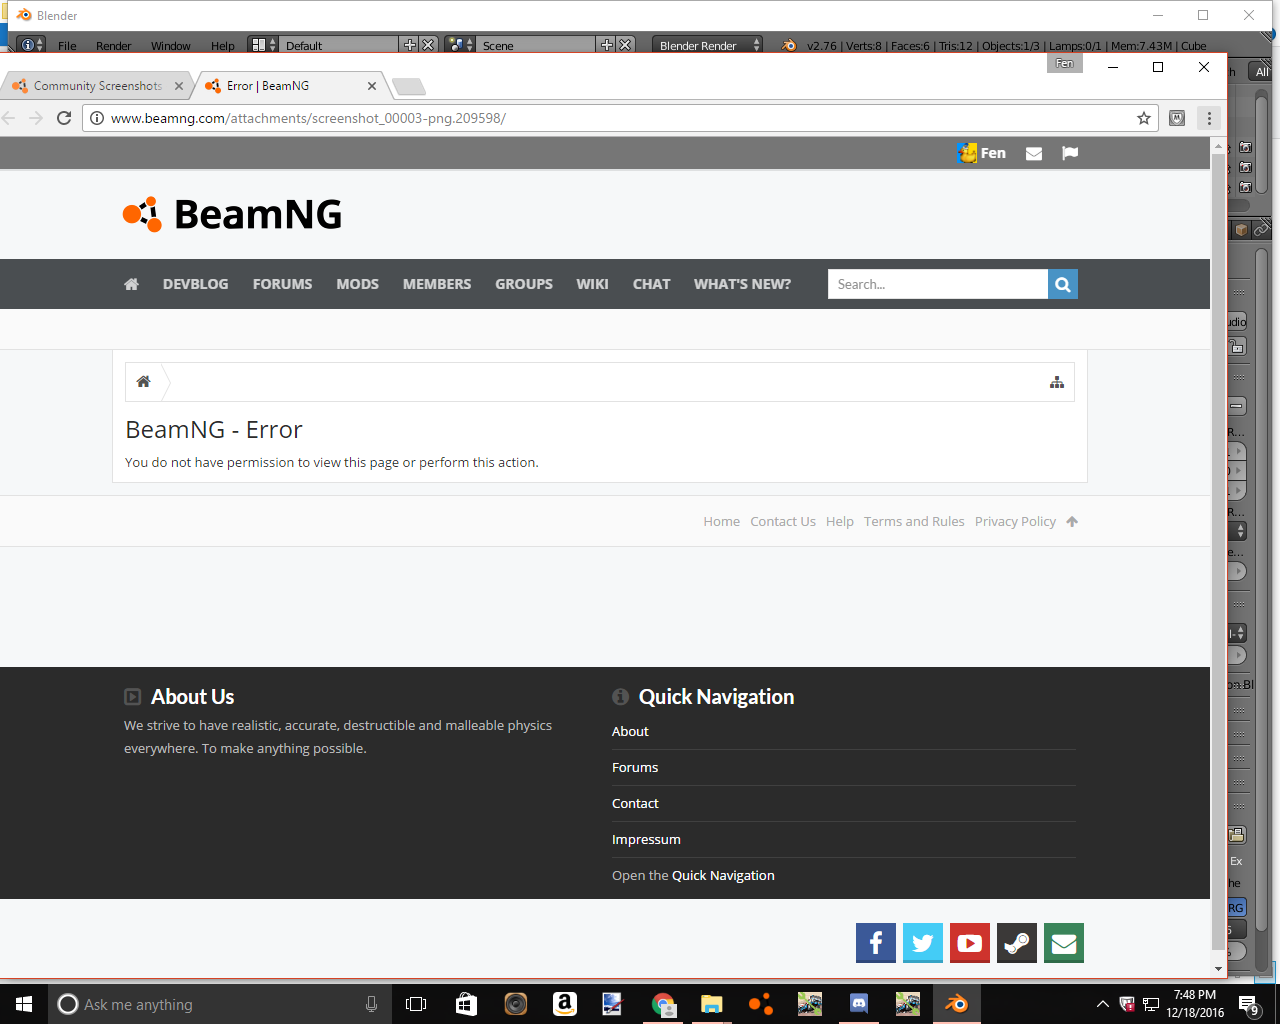Click the Search... input field
This screenshot has width=1280, height=1024.
coord(938,284)
